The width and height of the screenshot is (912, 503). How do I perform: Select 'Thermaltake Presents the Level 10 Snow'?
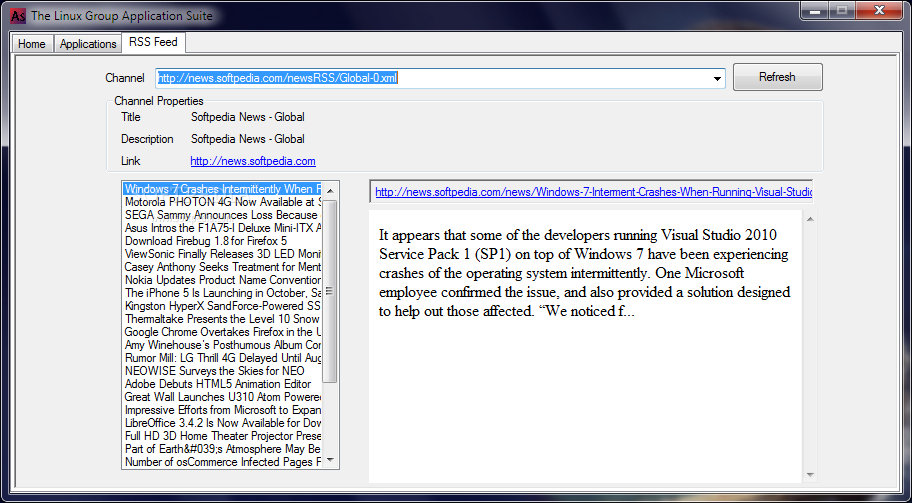[222, 319]
